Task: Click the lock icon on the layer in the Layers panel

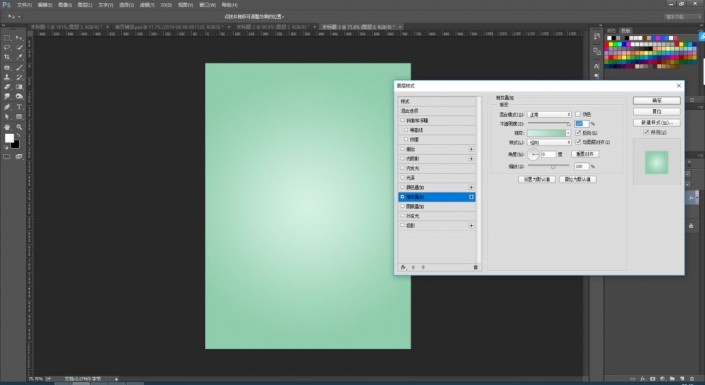Action: [691, 225]
